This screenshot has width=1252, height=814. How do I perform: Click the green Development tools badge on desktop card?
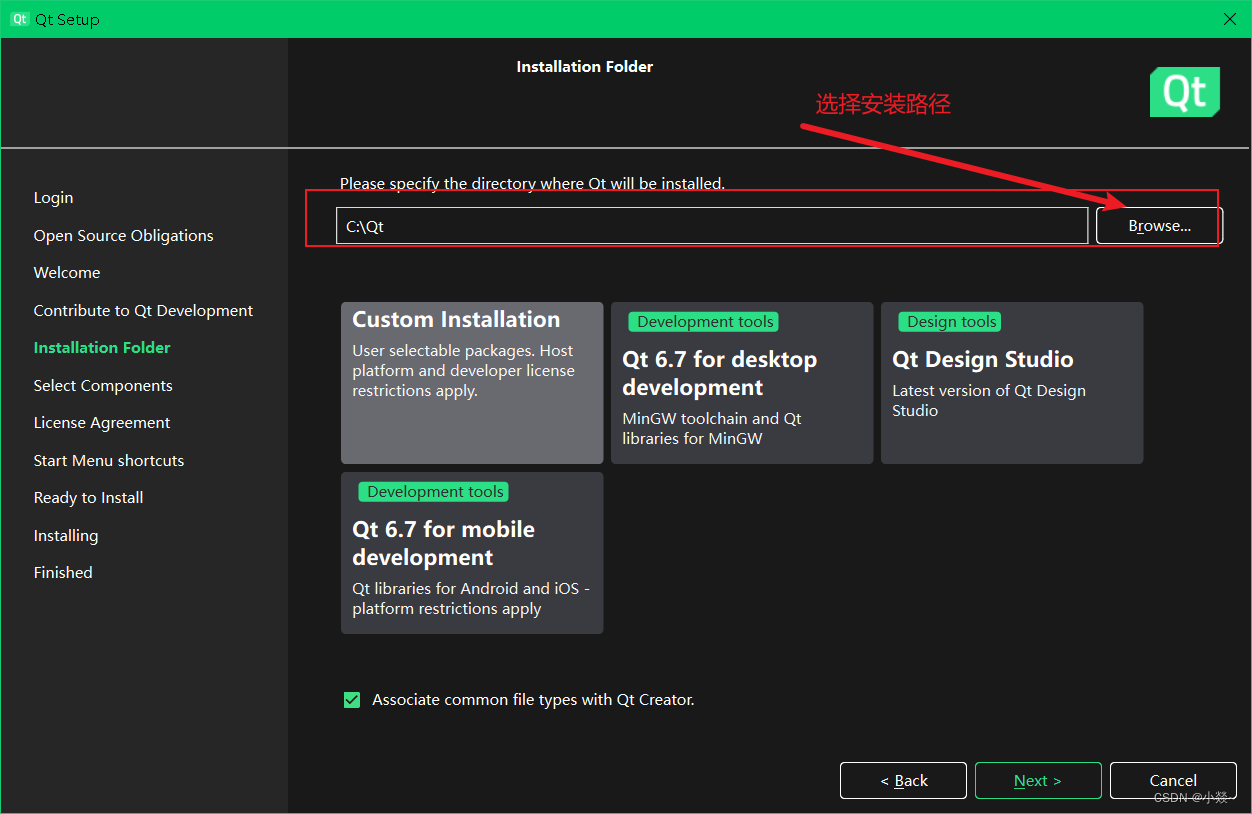703,321
